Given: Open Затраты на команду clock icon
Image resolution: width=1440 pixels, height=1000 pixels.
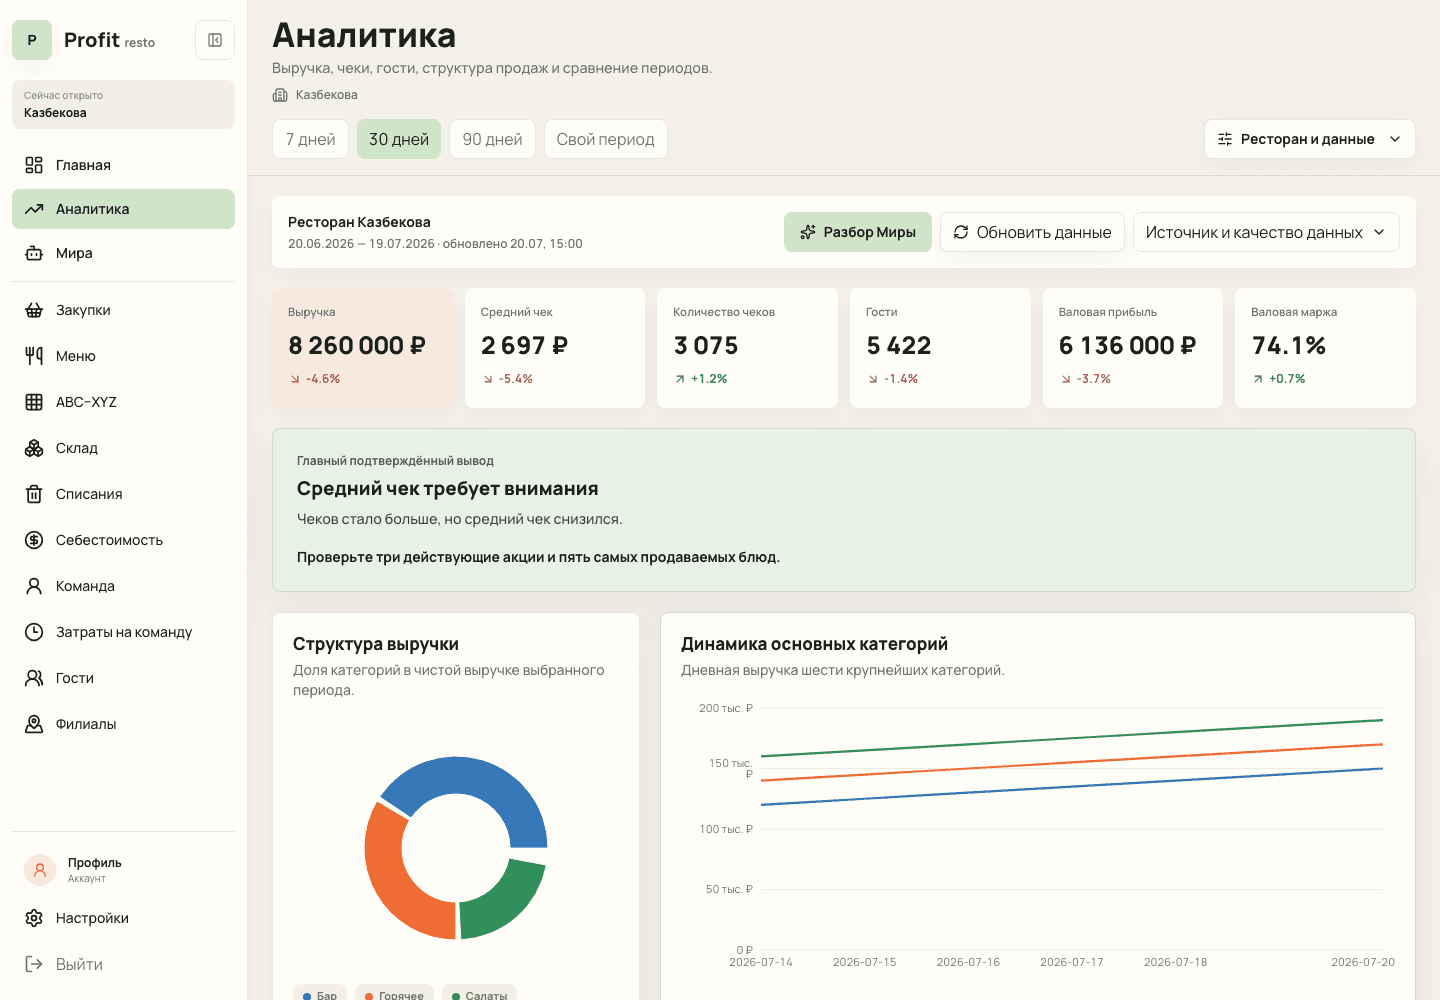Looking at the screenshot, I should click(34, 632).
